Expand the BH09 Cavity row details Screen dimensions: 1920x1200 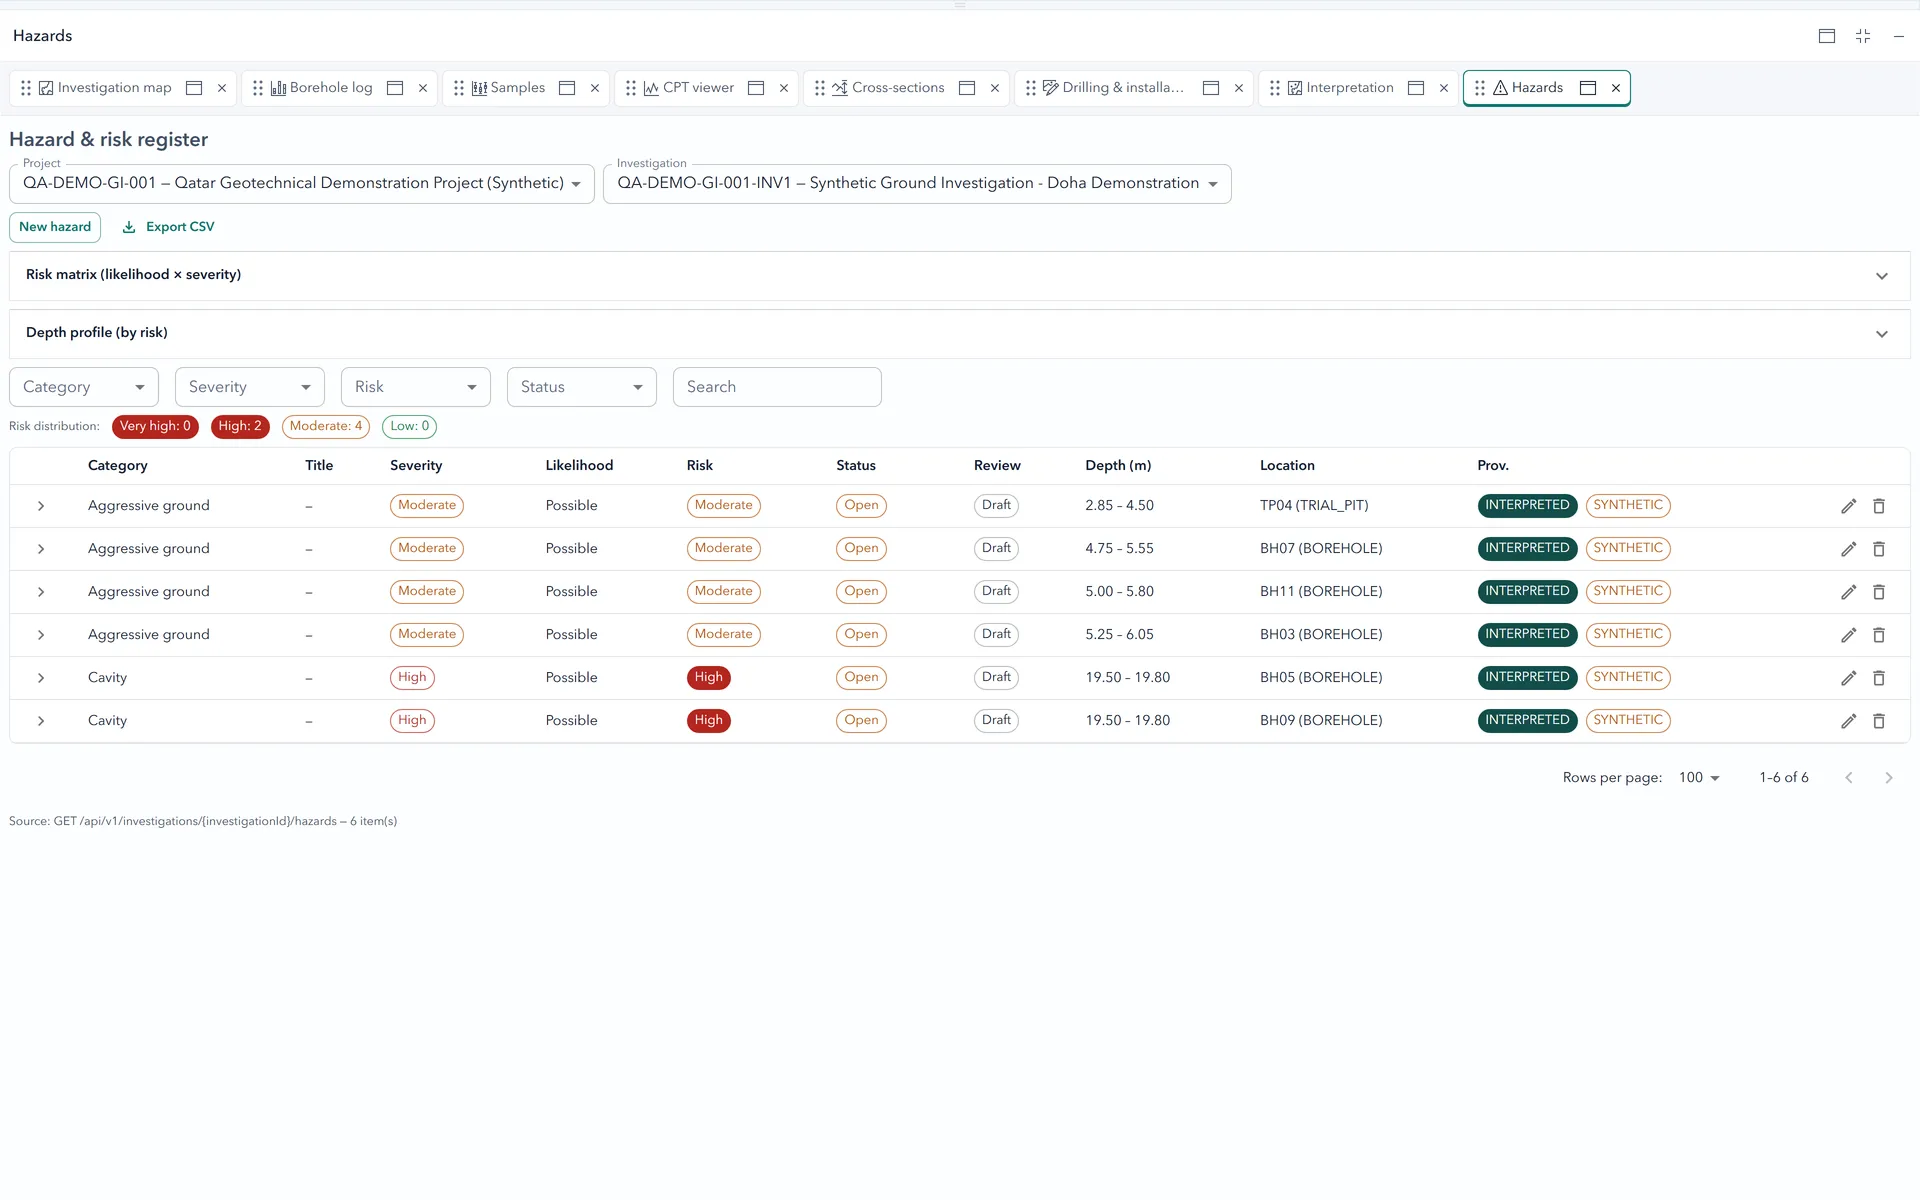(41, 721)
